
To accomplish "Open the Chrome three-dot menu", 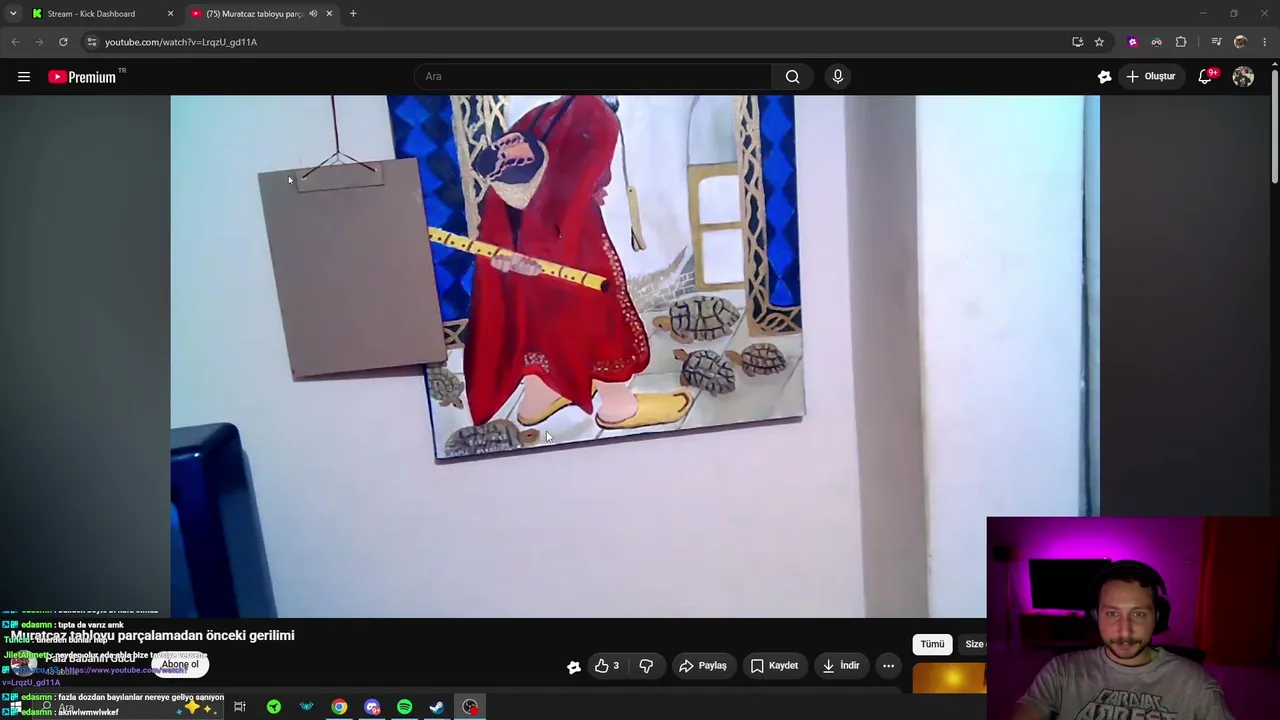I will [x=1265, y=42].
